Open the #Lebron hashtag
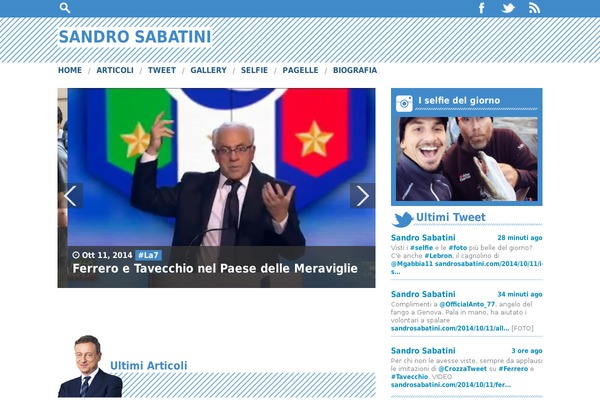The width and height of the screenshot is (600, 400). [438, 256]
